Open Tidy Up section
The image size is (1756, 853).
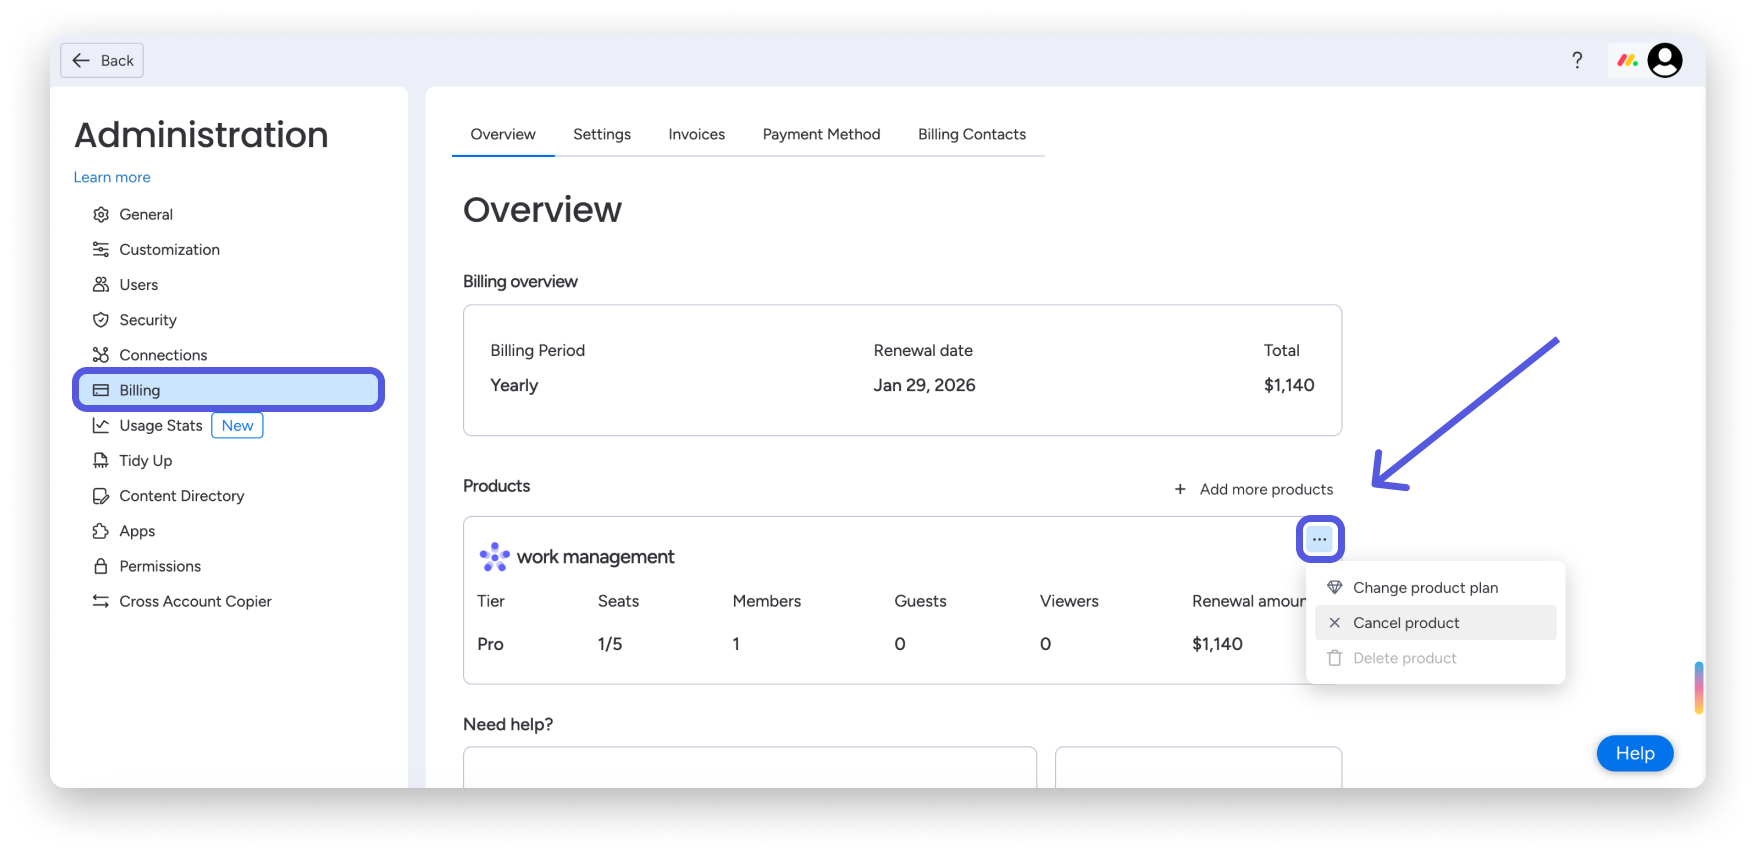(146, 460)
